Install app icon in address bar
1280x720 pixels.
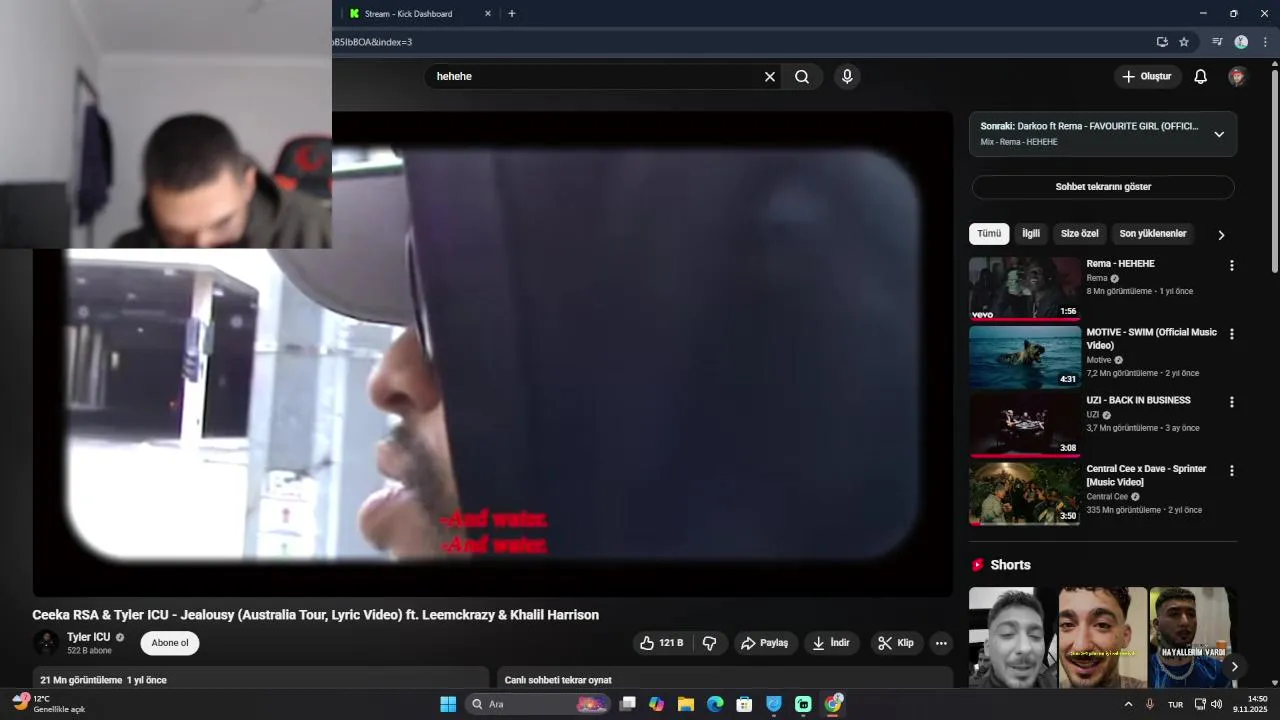coord(1162,42)
